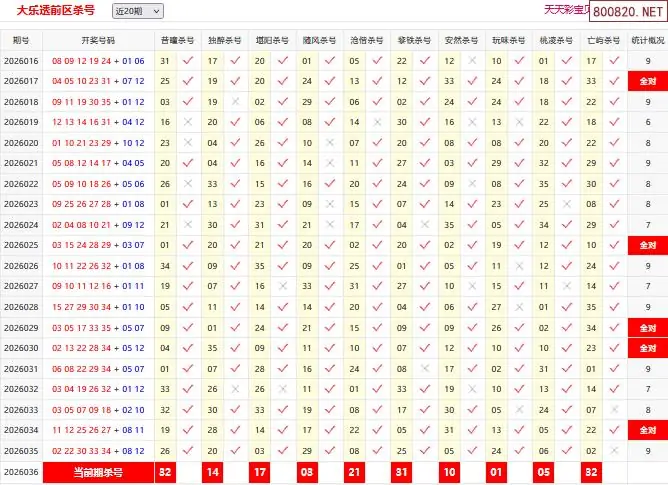
Task: Click the red 14 prediction under 独醉杀号
Action: (x=212, y=472)
